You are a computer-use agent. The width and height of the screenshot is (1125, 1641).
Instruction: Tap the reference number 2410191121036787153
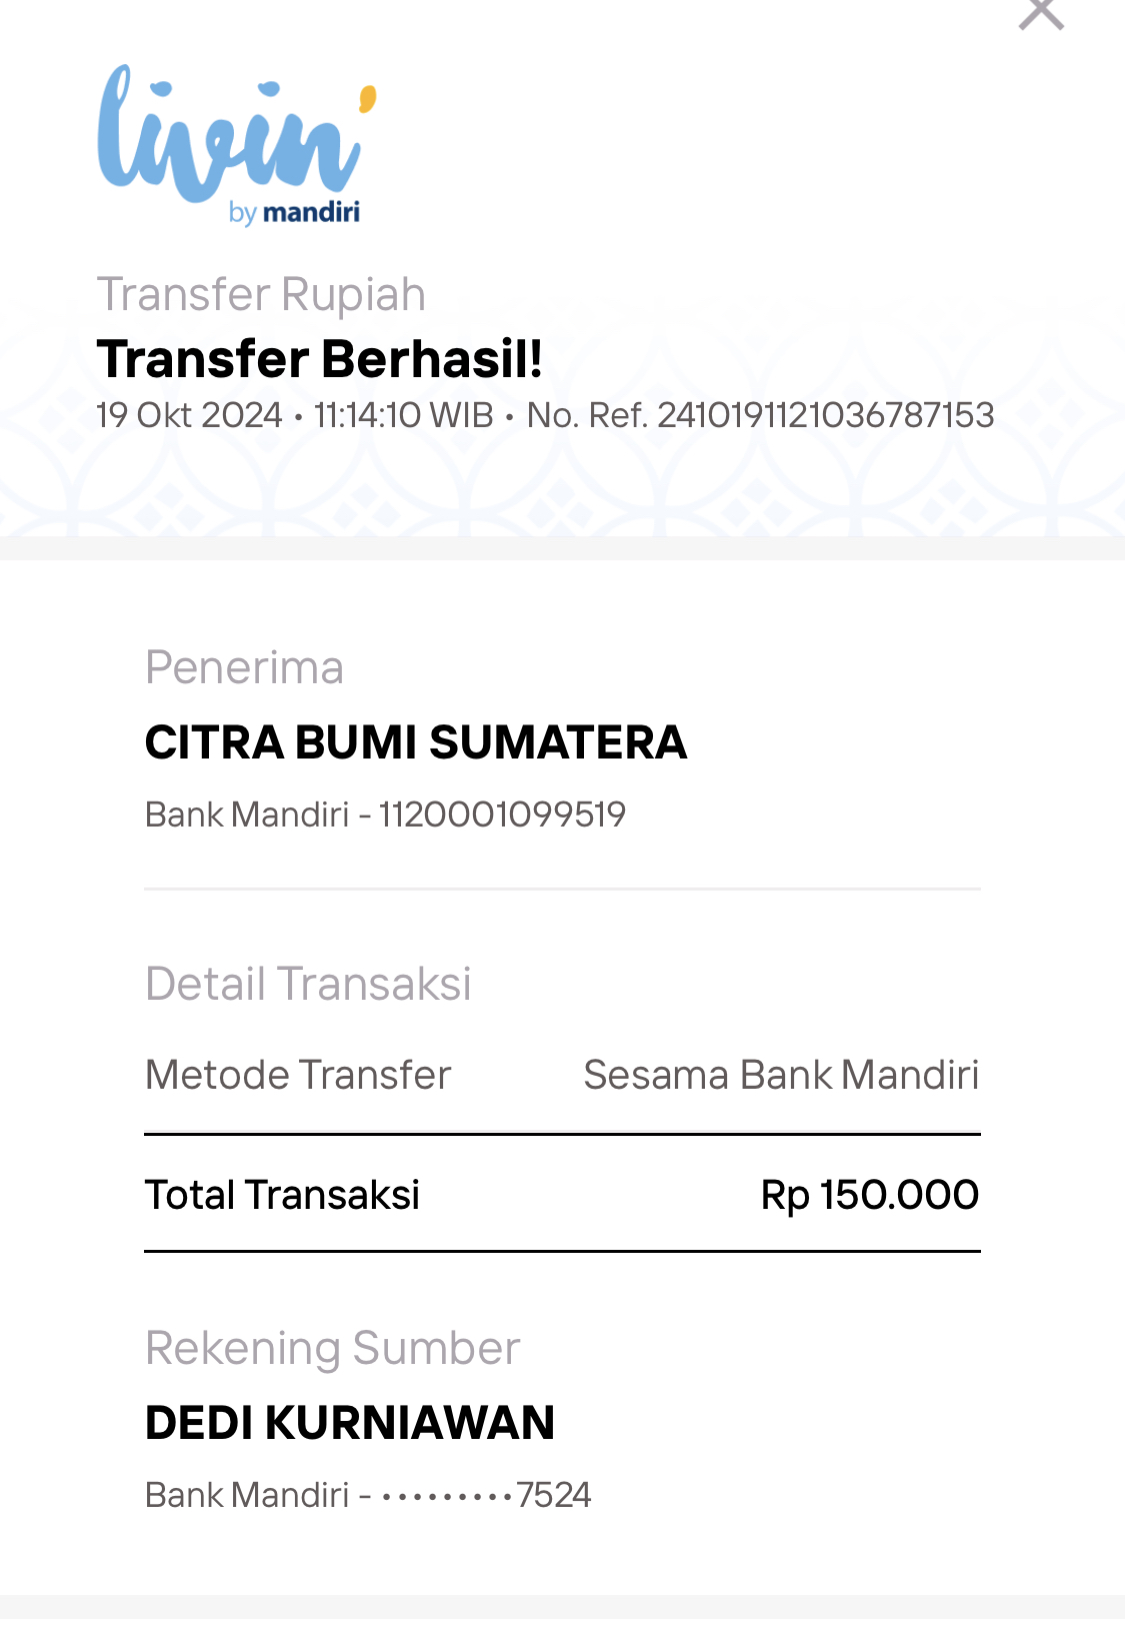tap(825, 415)
